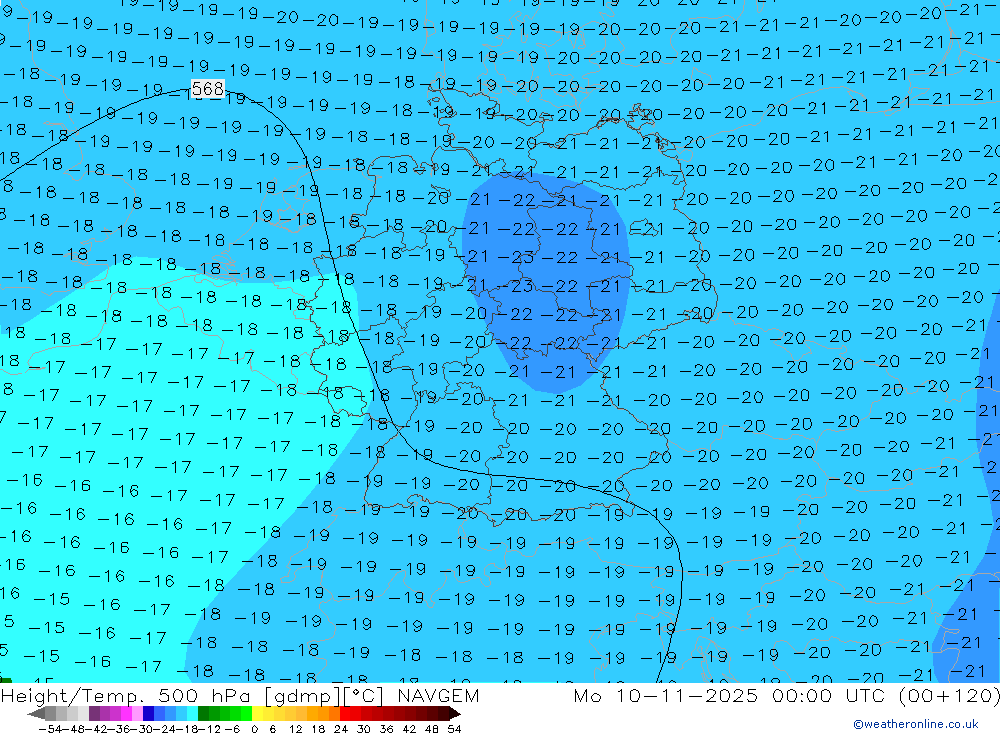The height and width of the screenshot is (733, 1000).
Task: Pick the gray arrow end of the color scale
Action: [x=36, y=714]
